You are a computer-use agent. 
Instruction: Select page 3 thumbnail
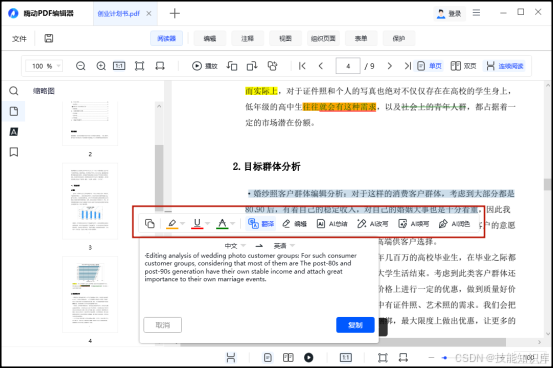click(x=90, y=201)
